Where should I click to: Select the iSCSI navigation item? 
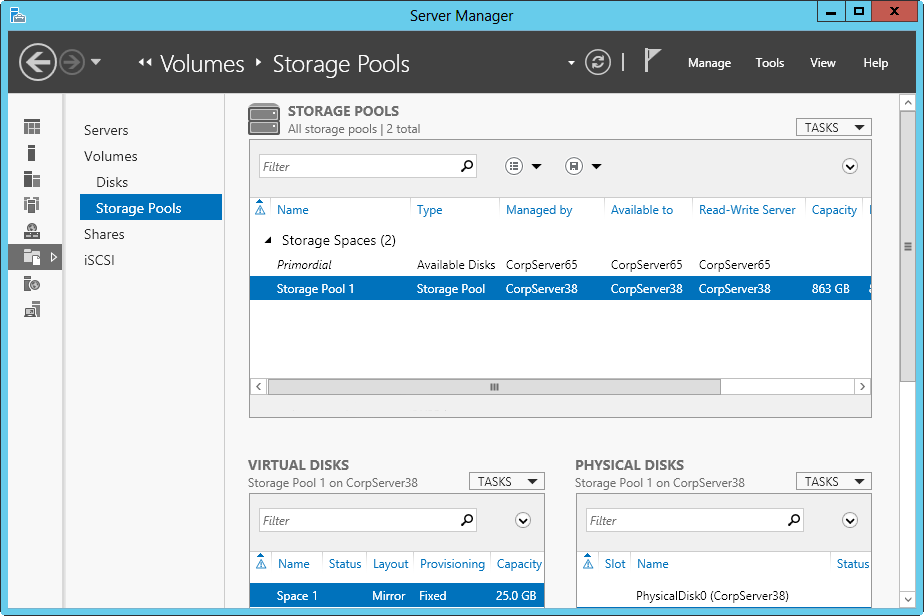[99, 260]
